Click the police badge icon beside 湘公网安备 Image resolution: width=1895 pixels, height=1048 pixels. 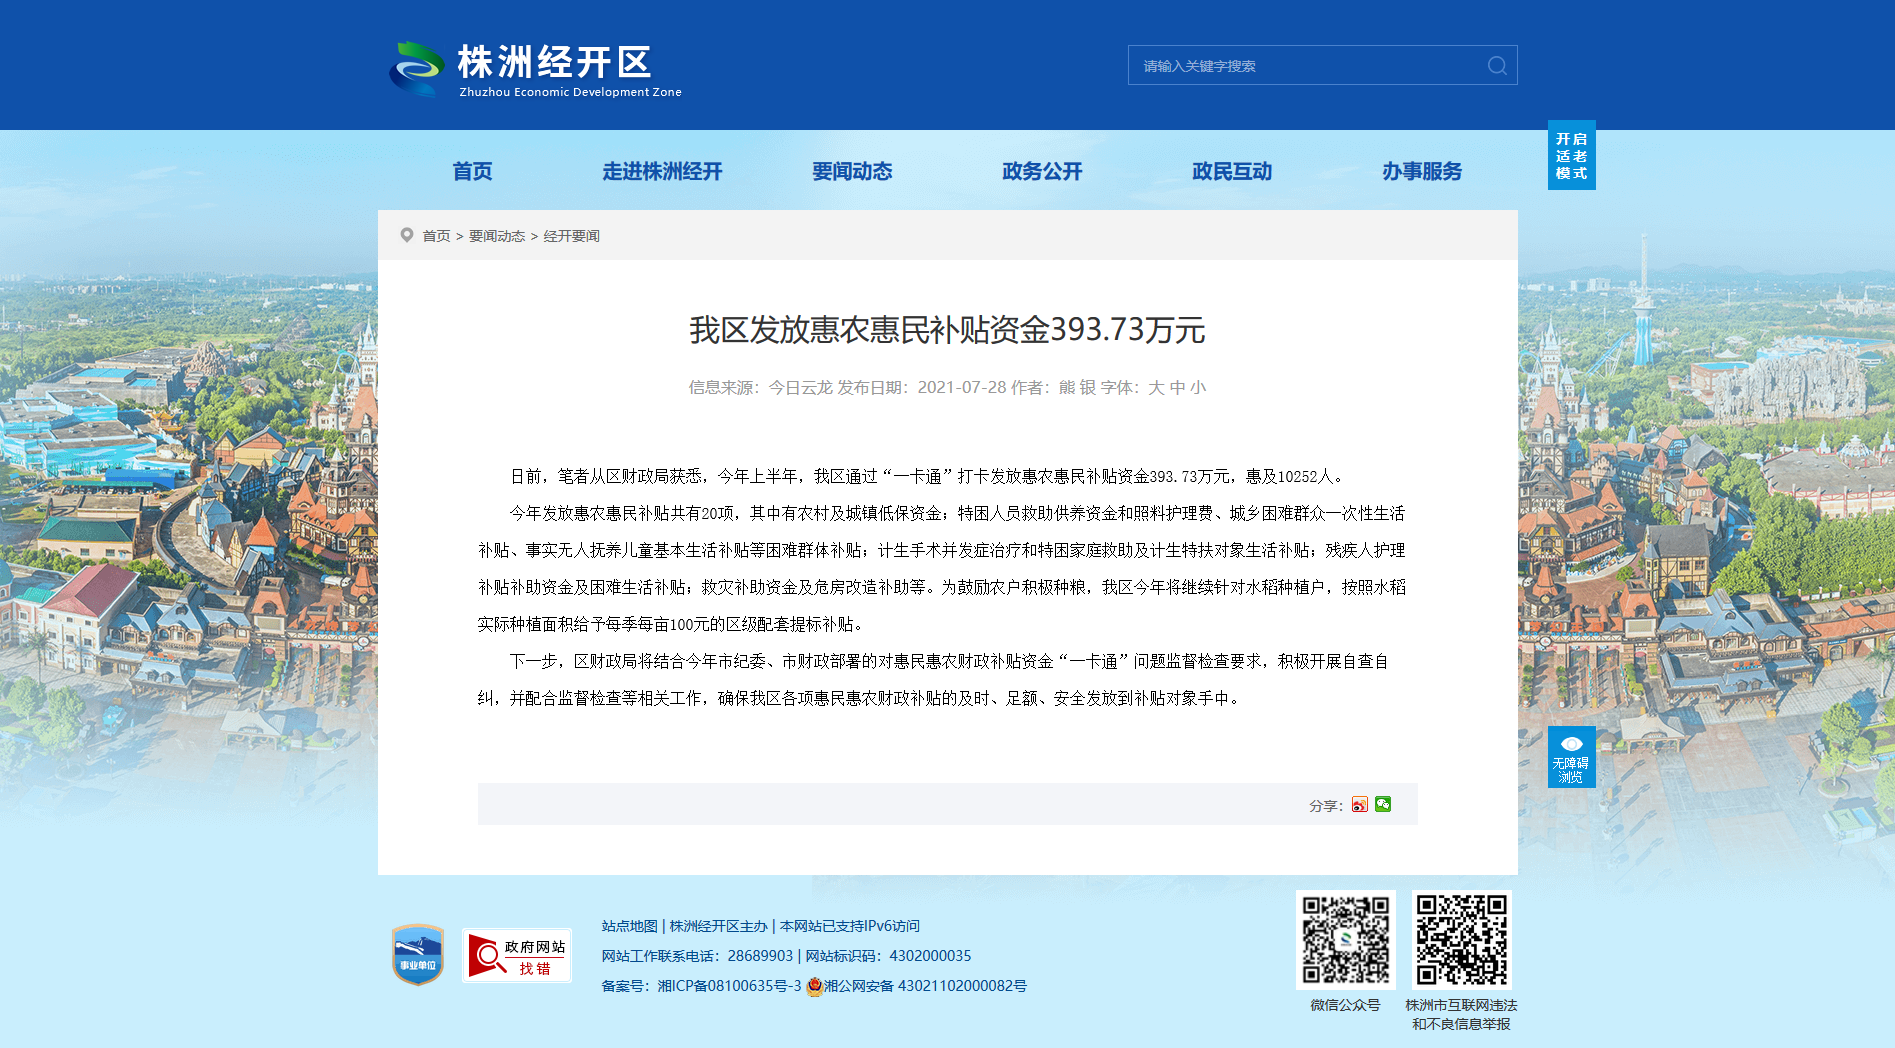[x=814, y=986]
